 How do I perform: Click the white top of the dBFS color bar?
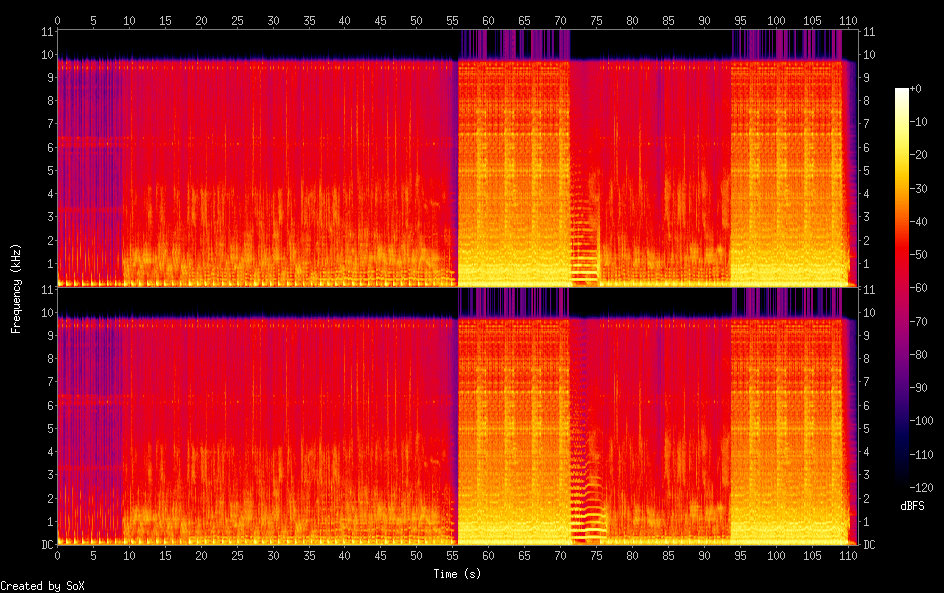[x=901, y=92]
